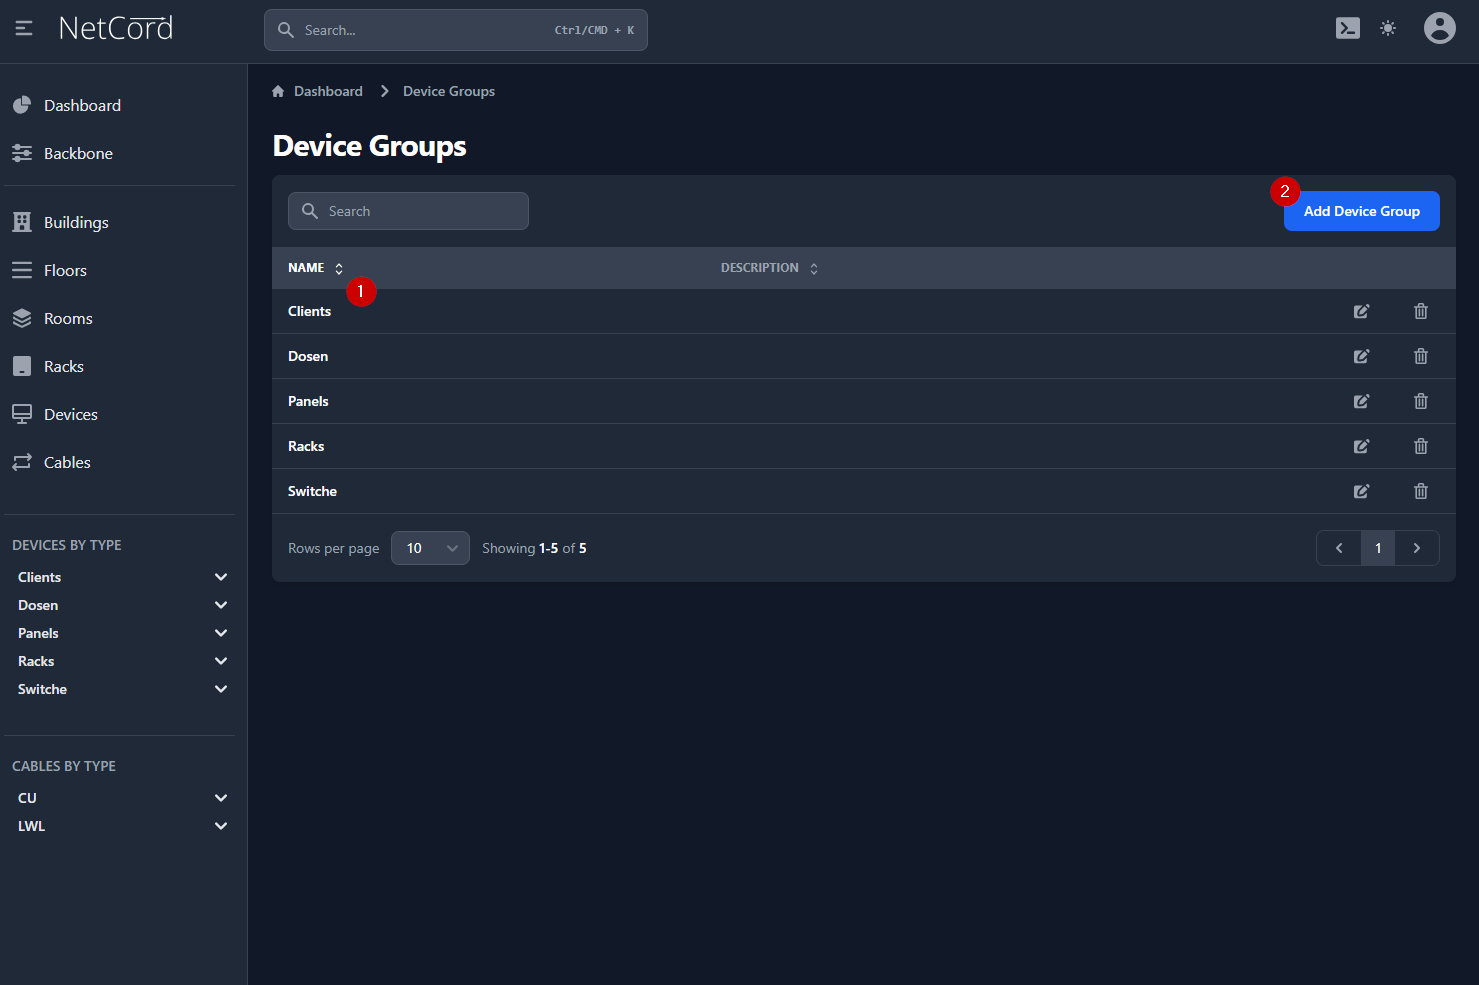The height and width of the screenshot is (985, 1479).
Task: Go to the previous page of results
Action: (1339, 548)
